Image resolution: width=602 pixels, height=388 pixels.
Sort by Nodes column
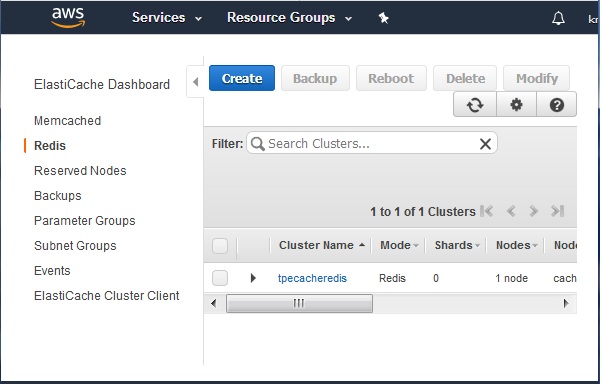tap(517, 245)
